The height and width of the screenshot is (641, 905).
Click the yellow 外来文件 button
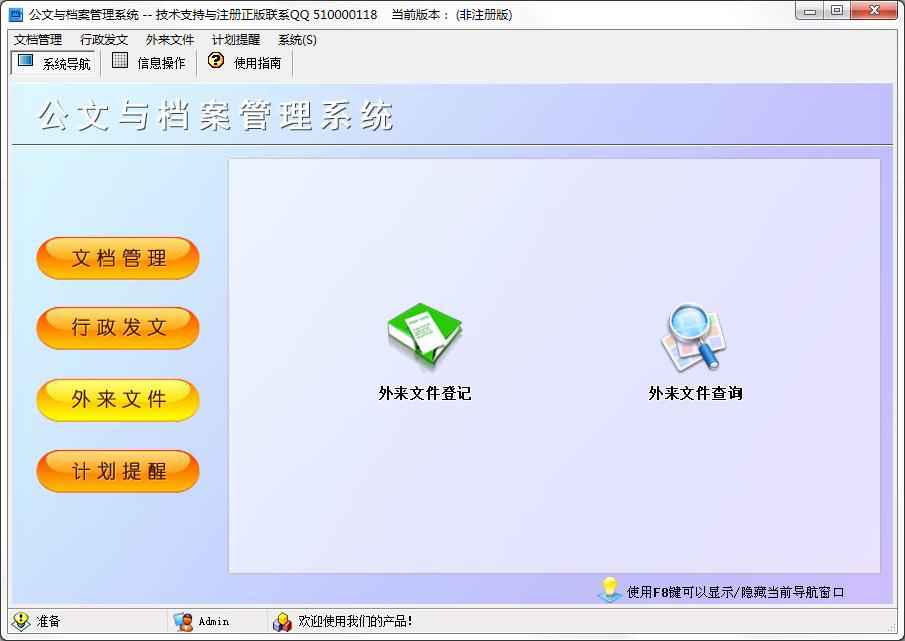118,399
